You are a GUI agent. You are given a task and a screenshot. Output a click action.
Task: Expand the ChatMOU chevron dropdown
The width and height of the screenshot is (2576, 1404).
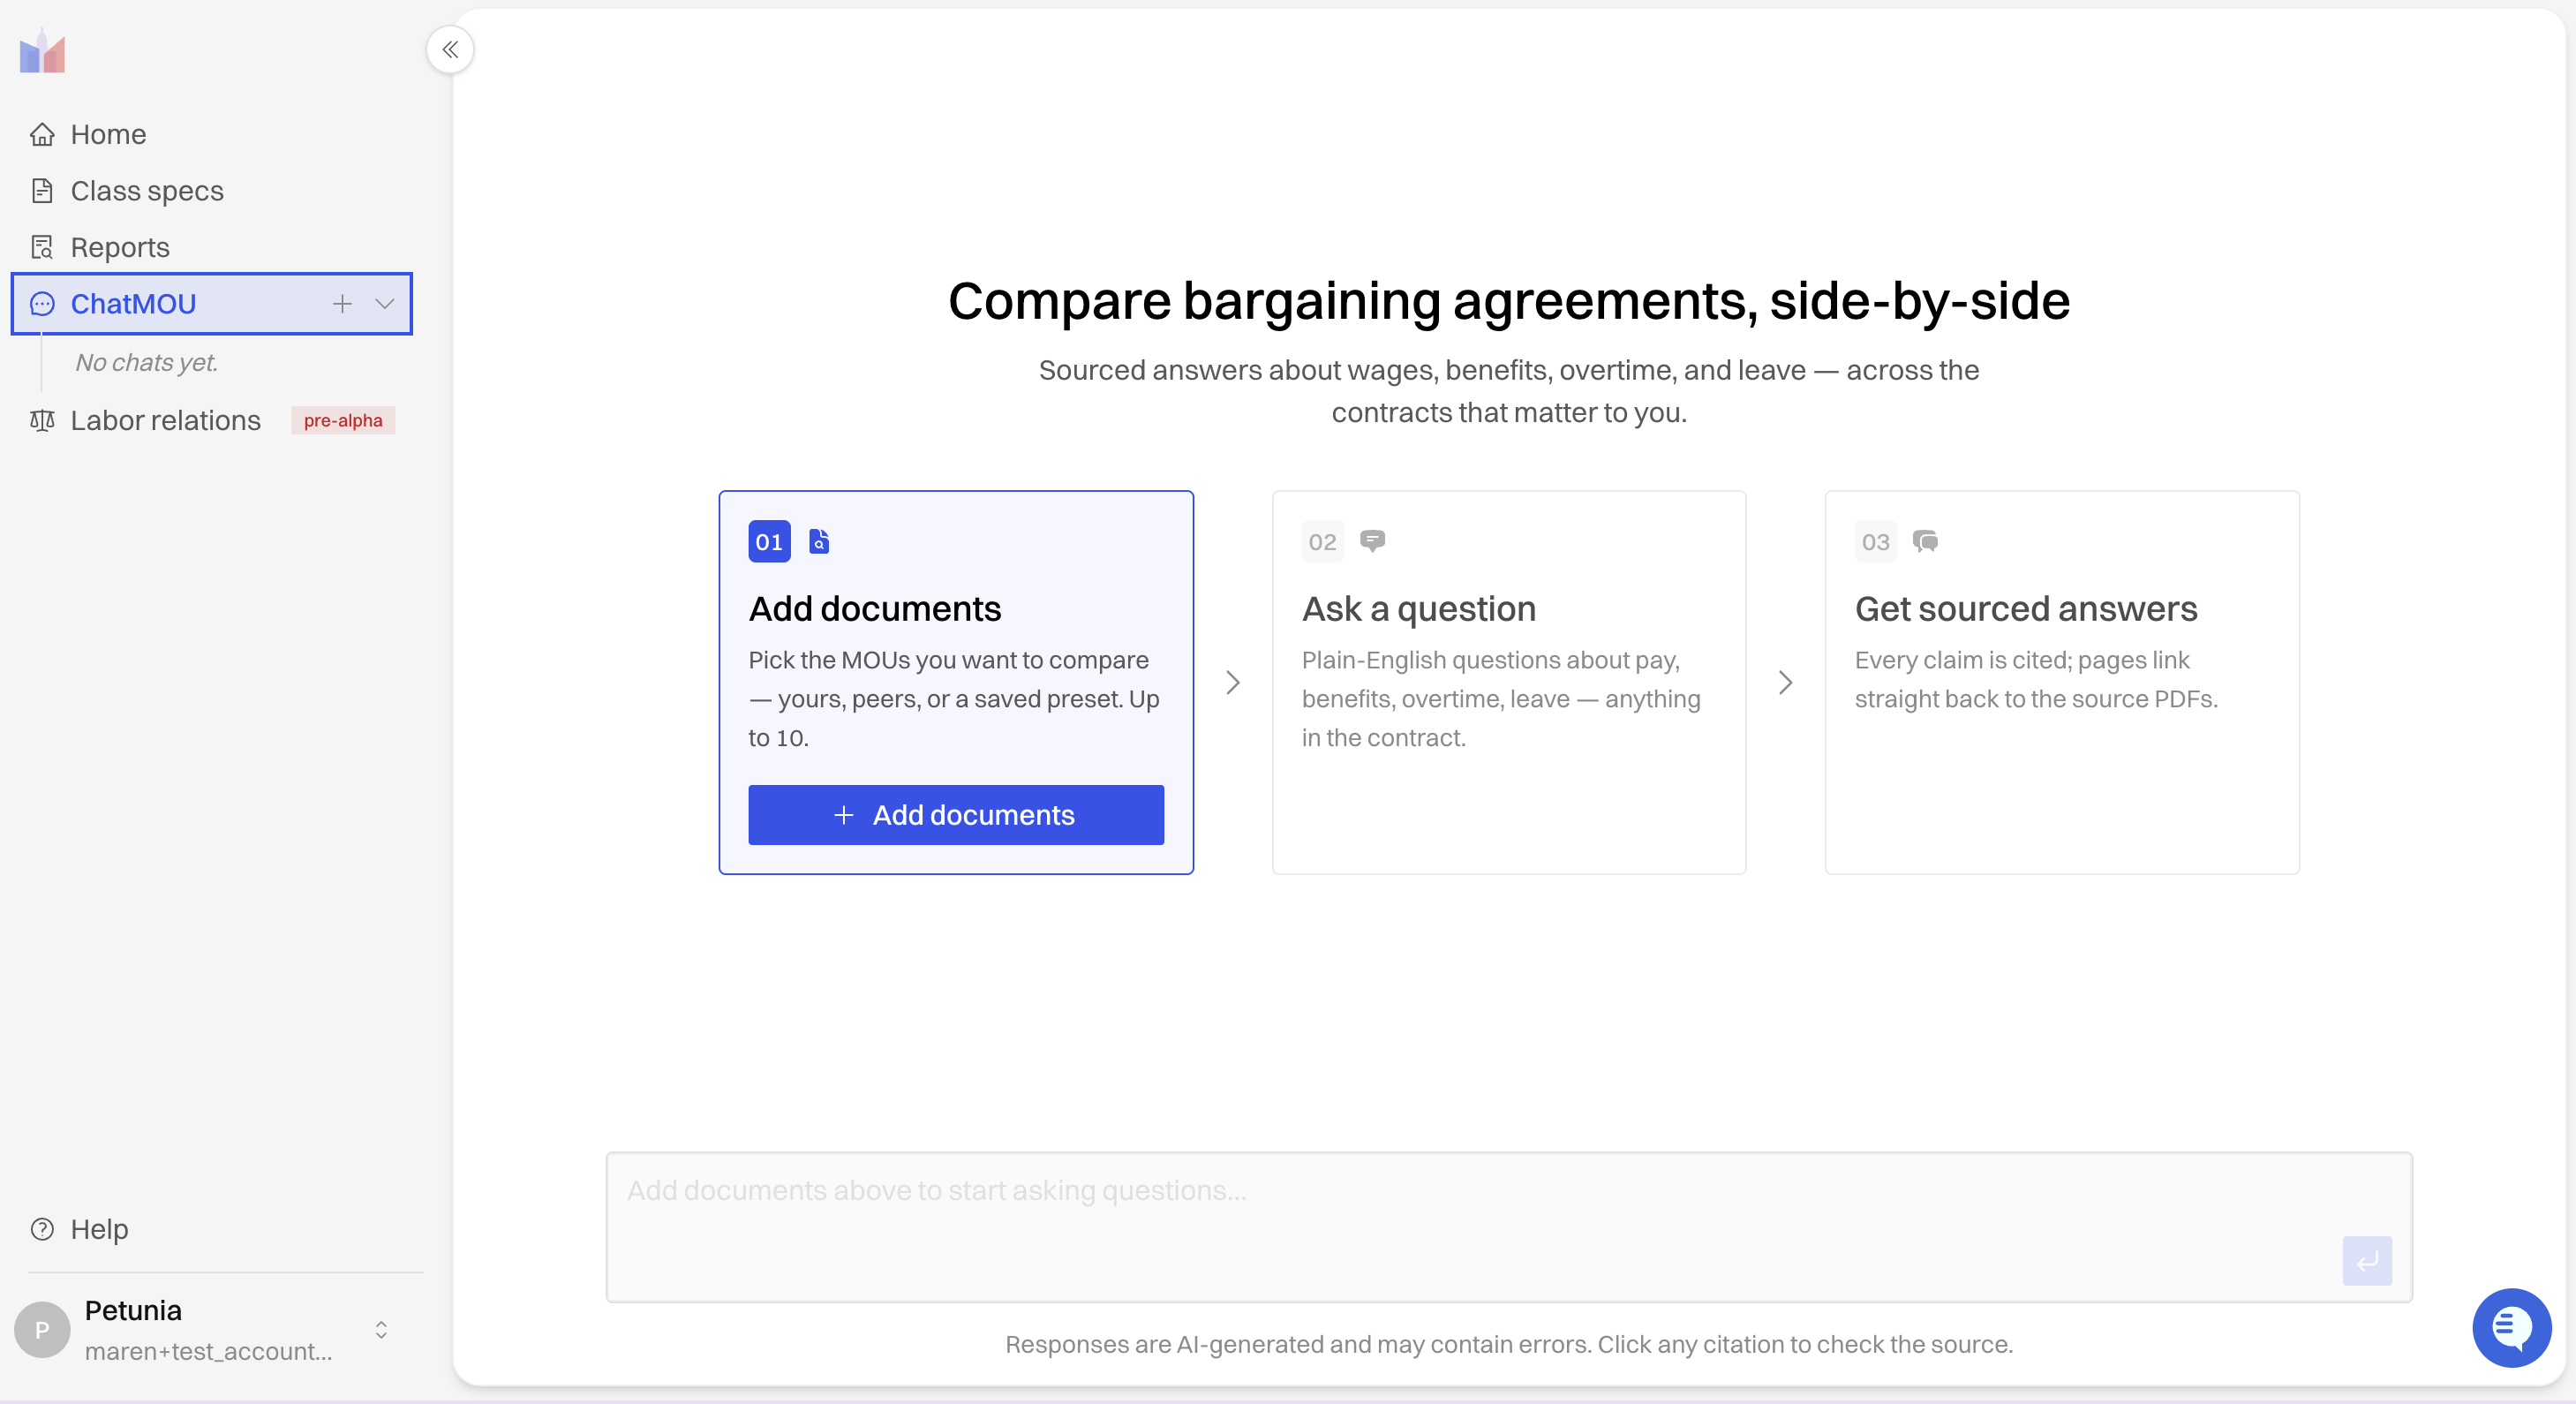(x=385, y=303)
